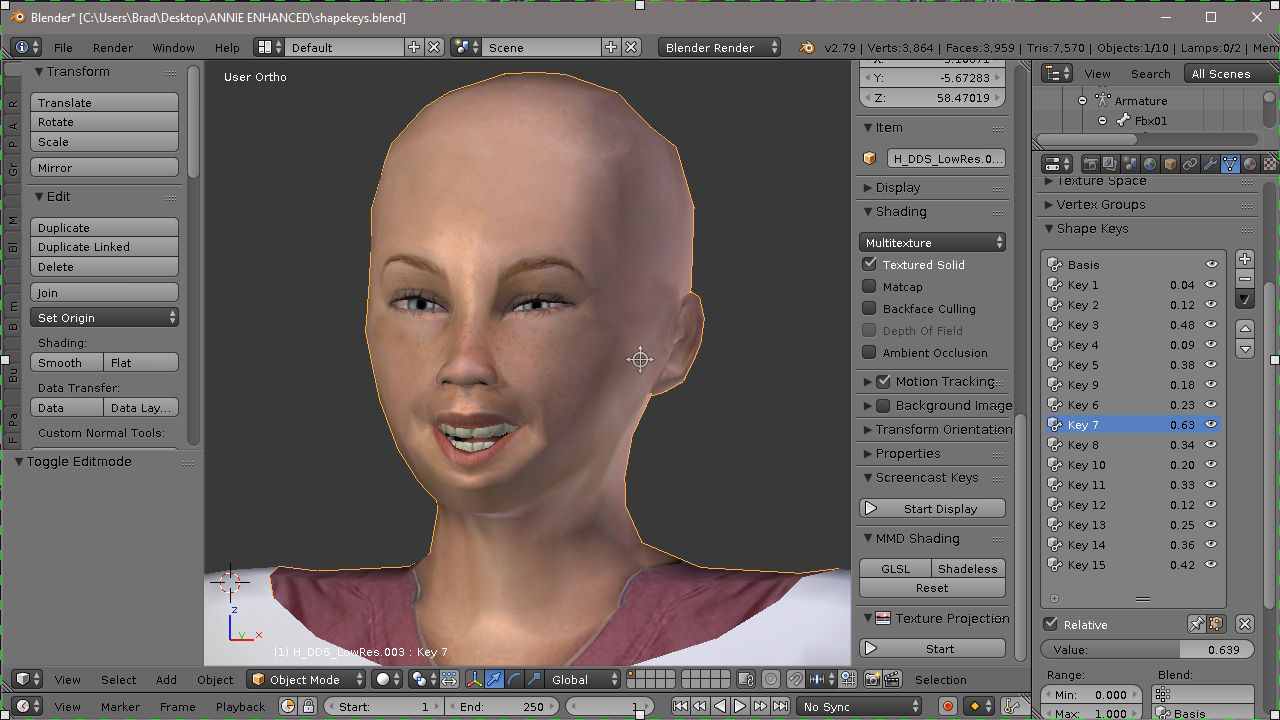Open the Render Layers properties tab
Image resolution: width=1280 pixels, height=720 pixels.
[x=1111, y=164]
